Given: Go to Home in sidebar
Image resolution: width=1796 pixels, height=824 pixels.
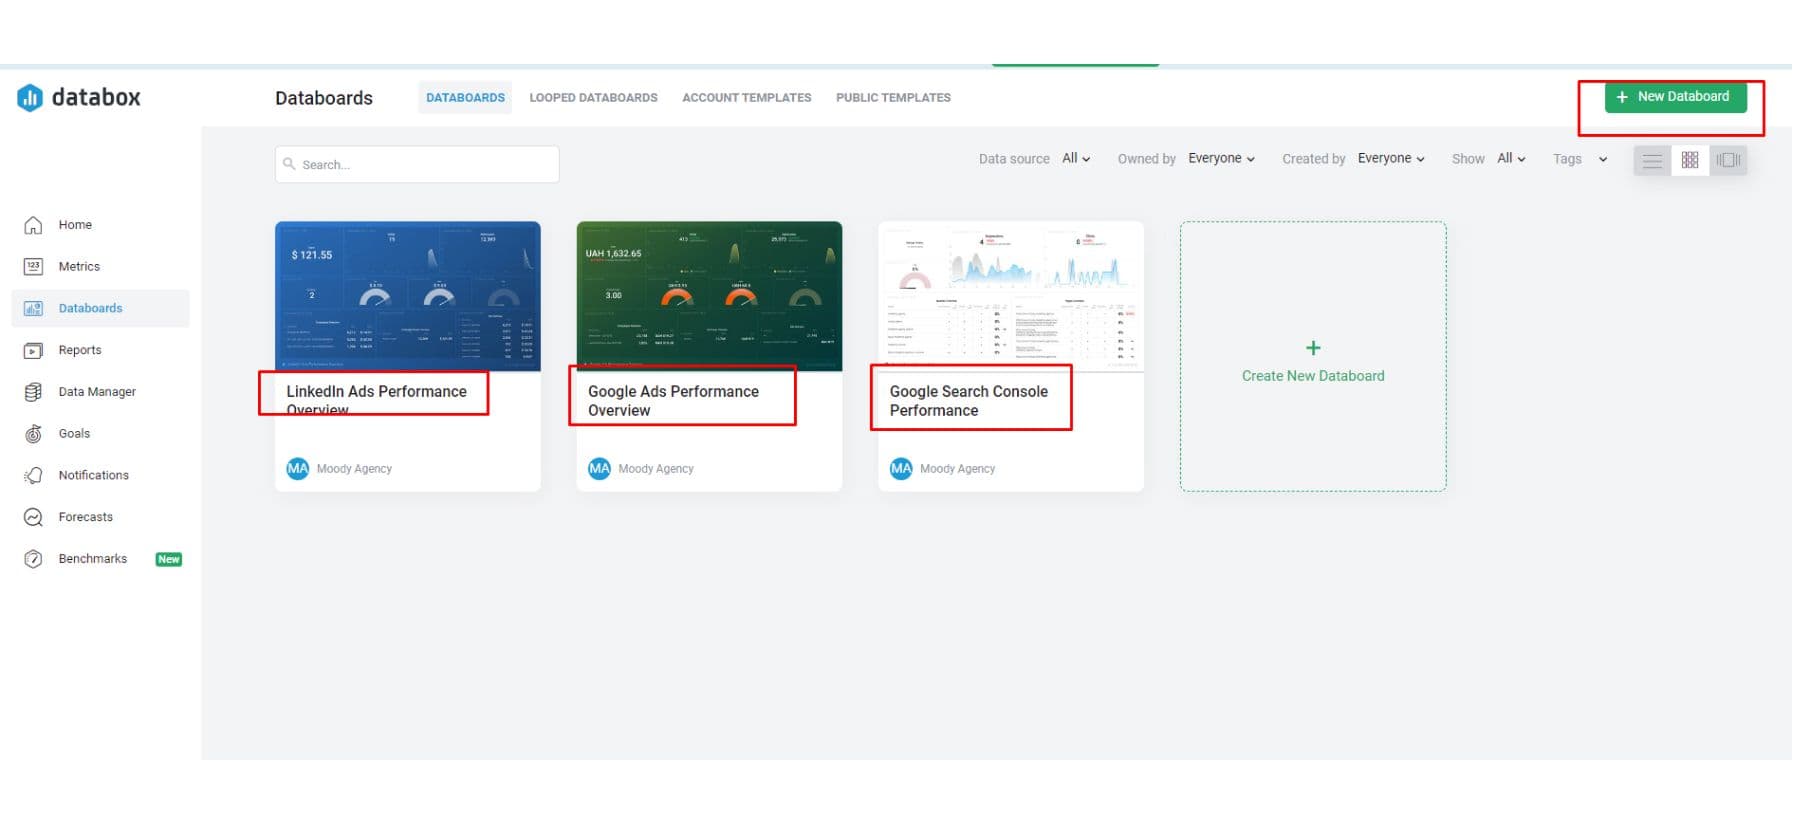Looking at the screenshot, I should coord(75,225).
